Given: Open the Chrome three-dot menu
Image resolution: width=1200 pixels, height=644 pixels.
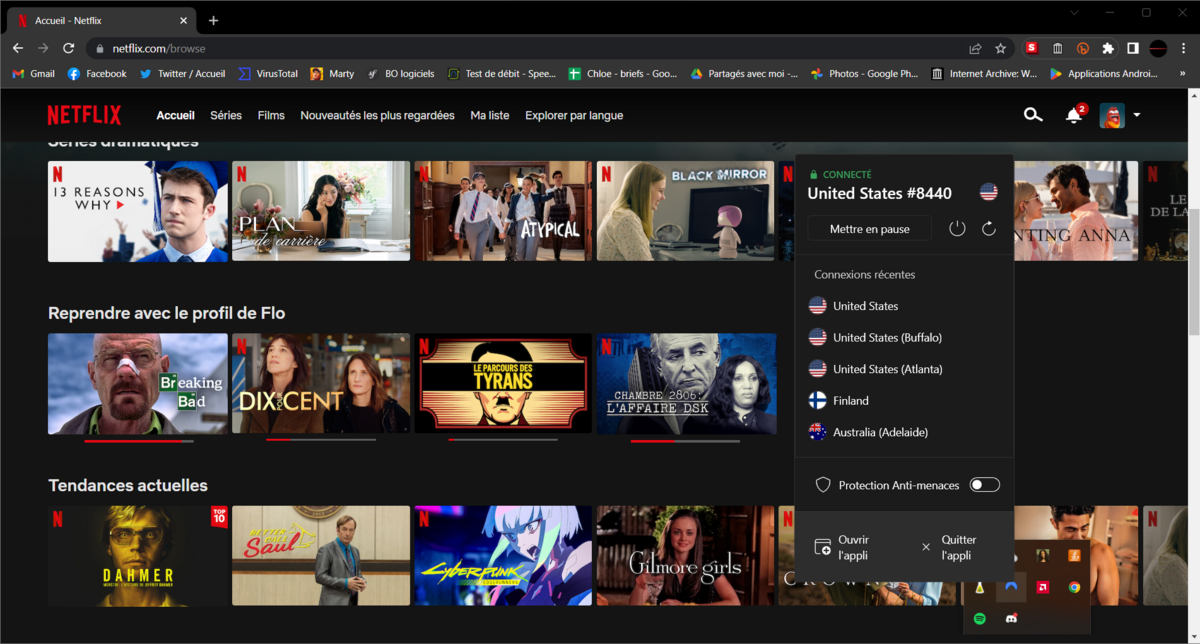Looking at the screenshot, I should 1183,48.
